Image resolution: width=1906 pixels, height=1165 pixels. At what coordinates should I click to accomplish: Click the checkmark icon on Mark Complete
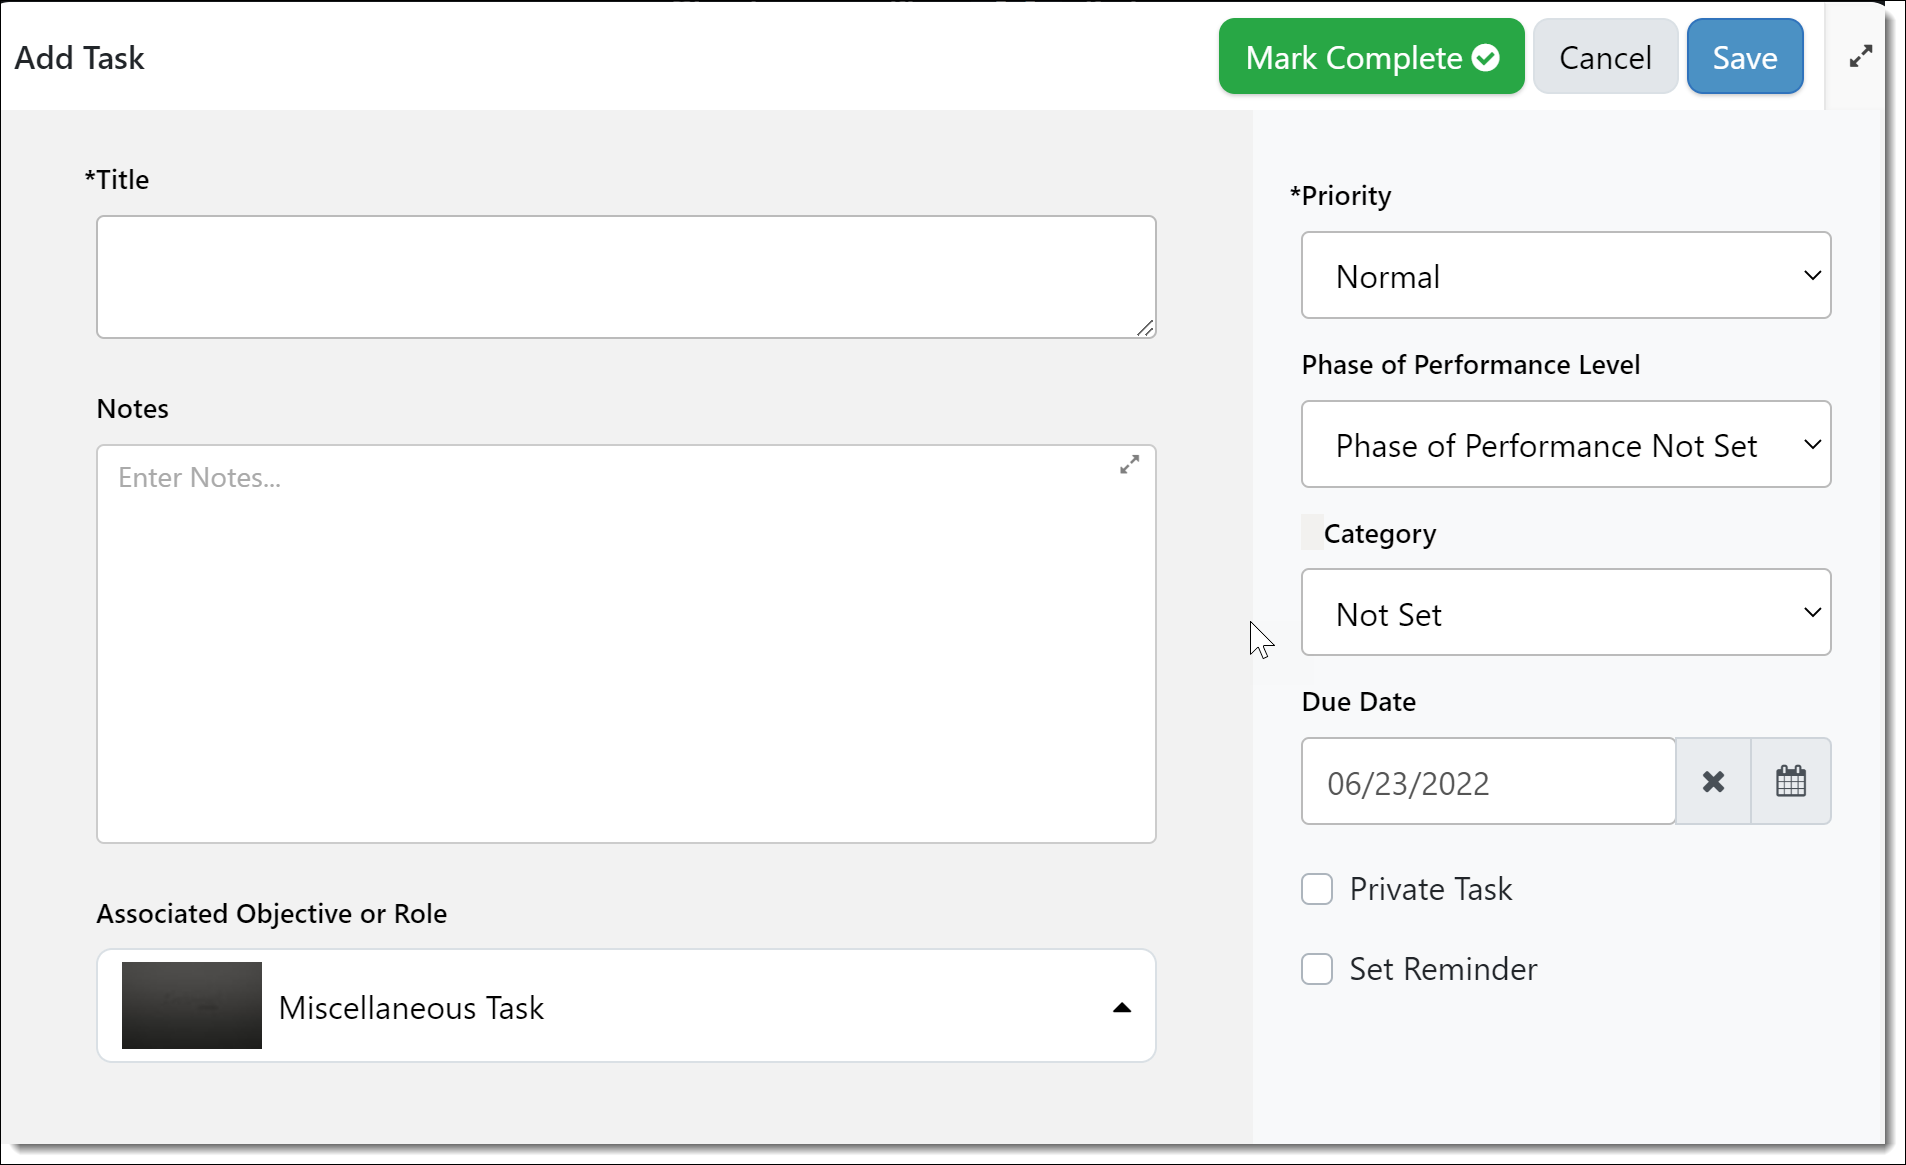coord(1486,57)
